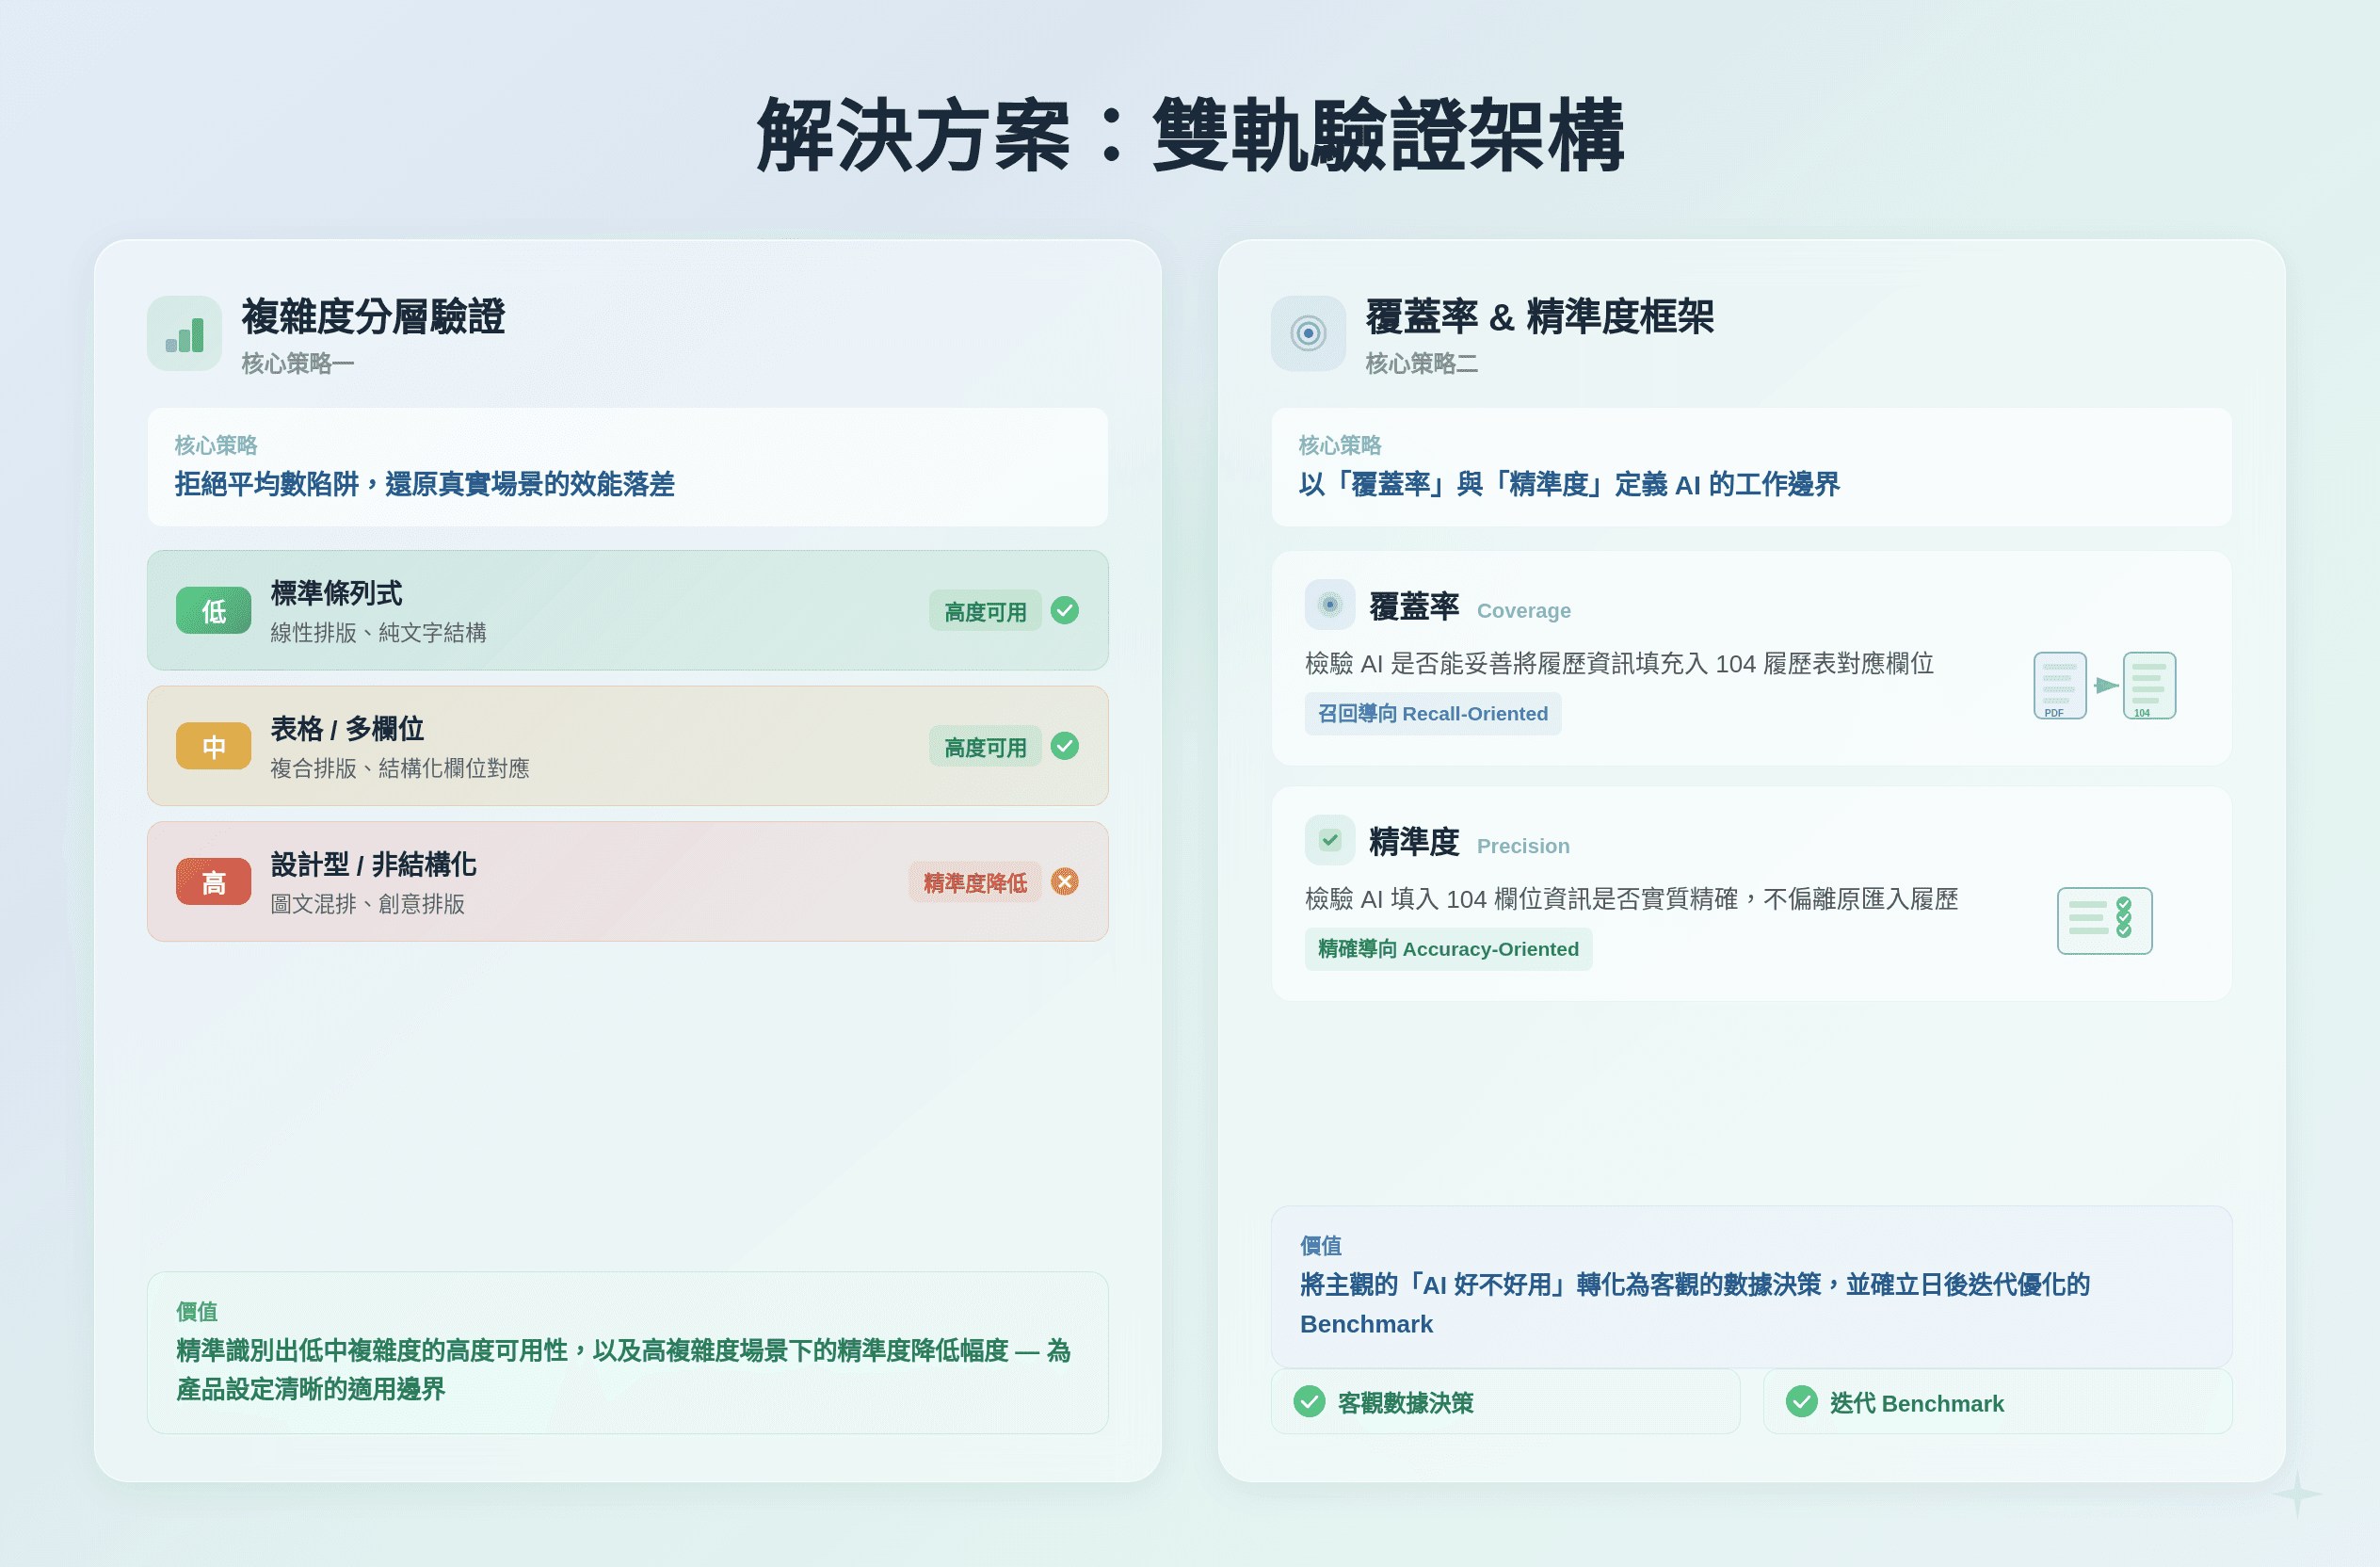Click the 精準度降低 status label
Screen dimensions: 2380x1567
pos(974,883)
